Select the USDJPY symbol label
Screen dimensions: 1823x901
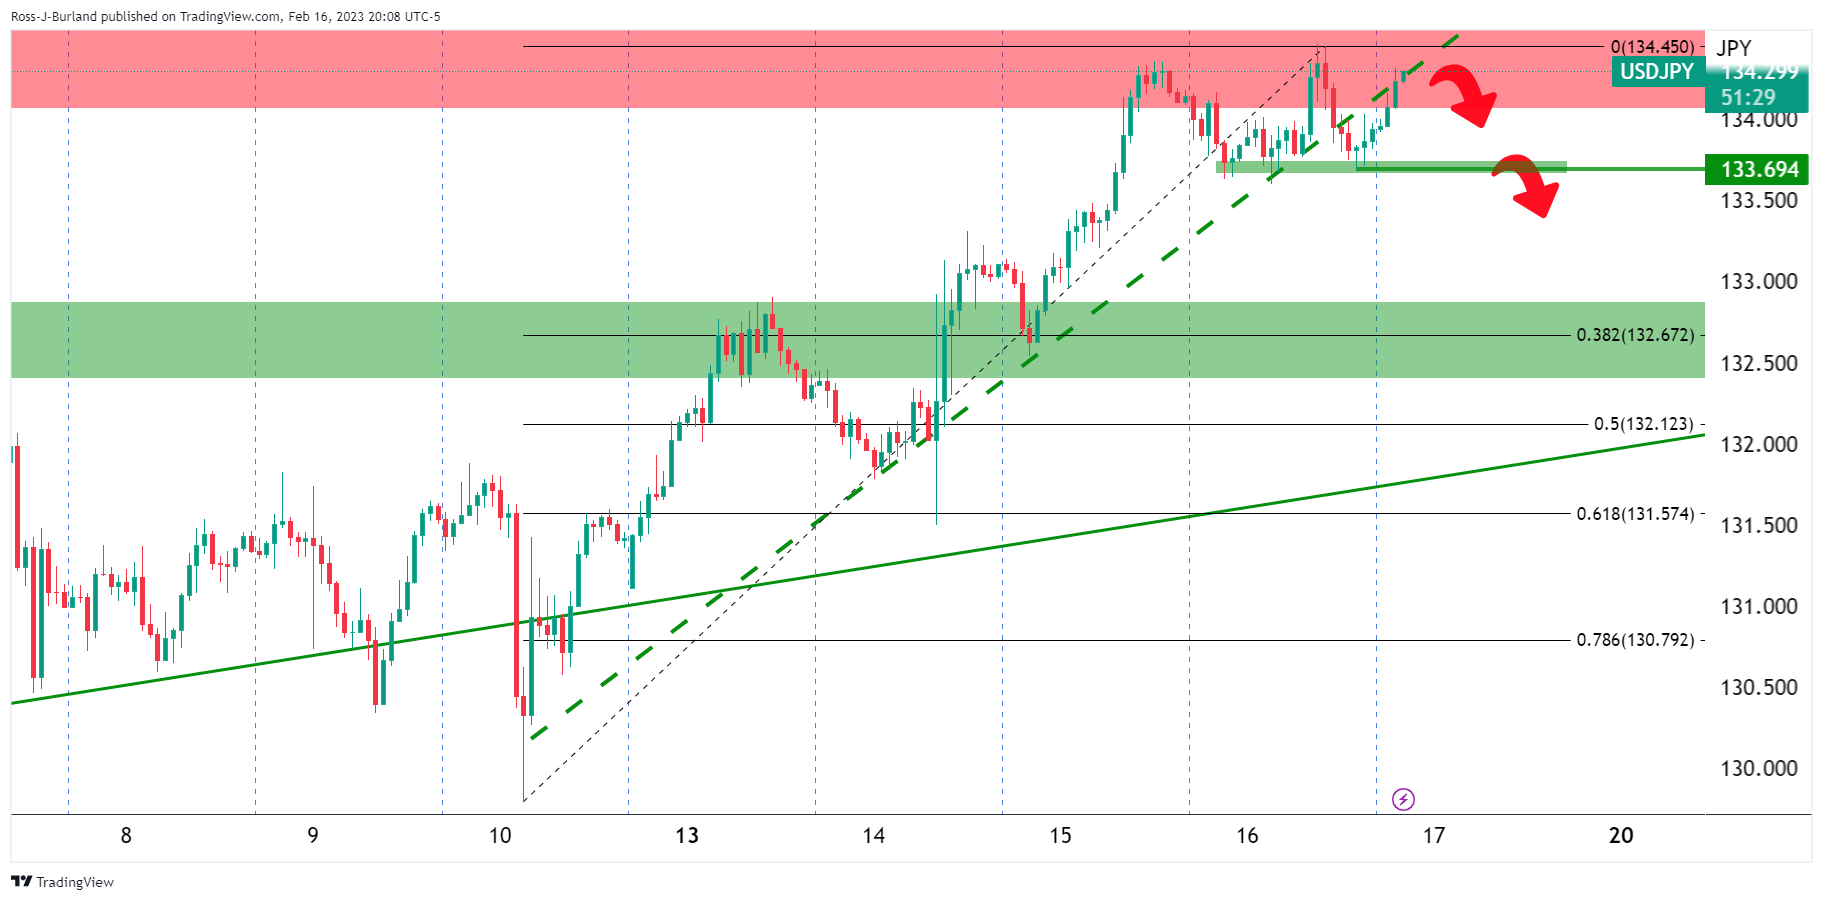click(1656, 72)
